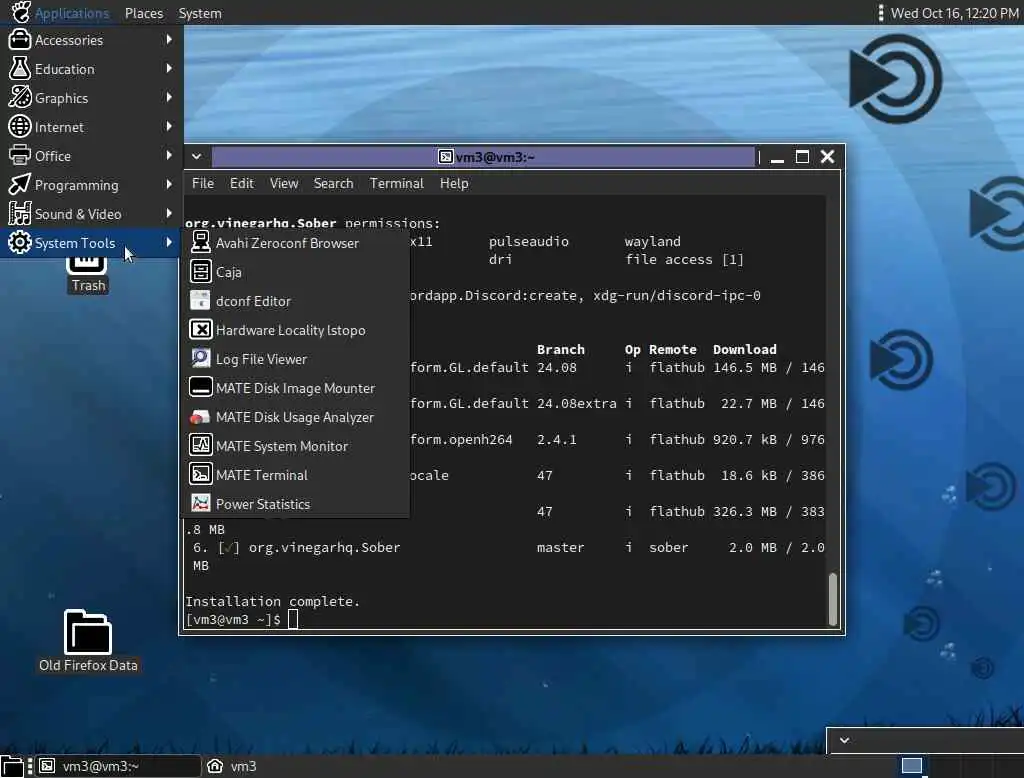Open Log File Viewer icon

click(x=200, y=359)
